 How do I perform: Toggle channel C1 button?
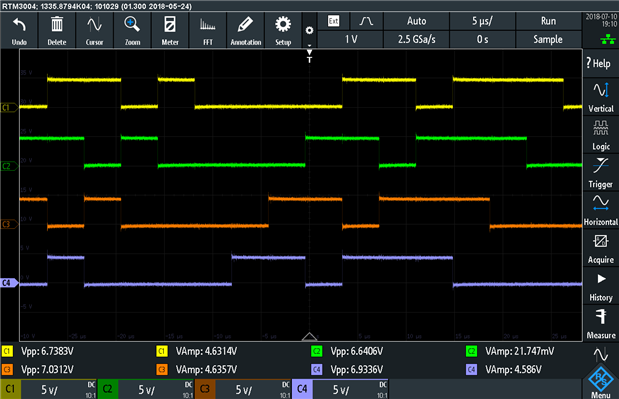click(10, 389)
